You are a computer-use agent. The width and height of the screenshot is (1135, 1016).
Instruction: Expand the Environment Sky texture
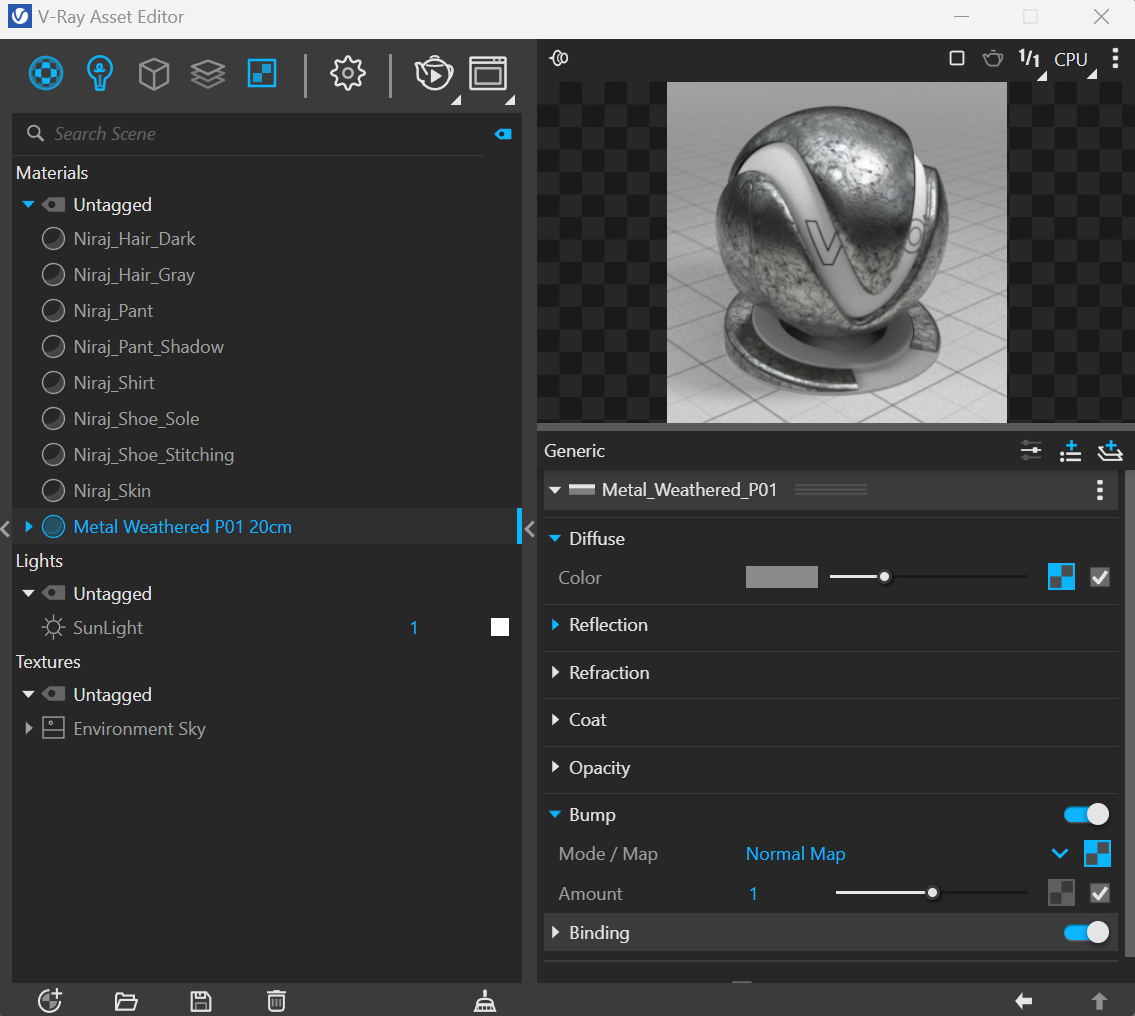click(28, 728)
